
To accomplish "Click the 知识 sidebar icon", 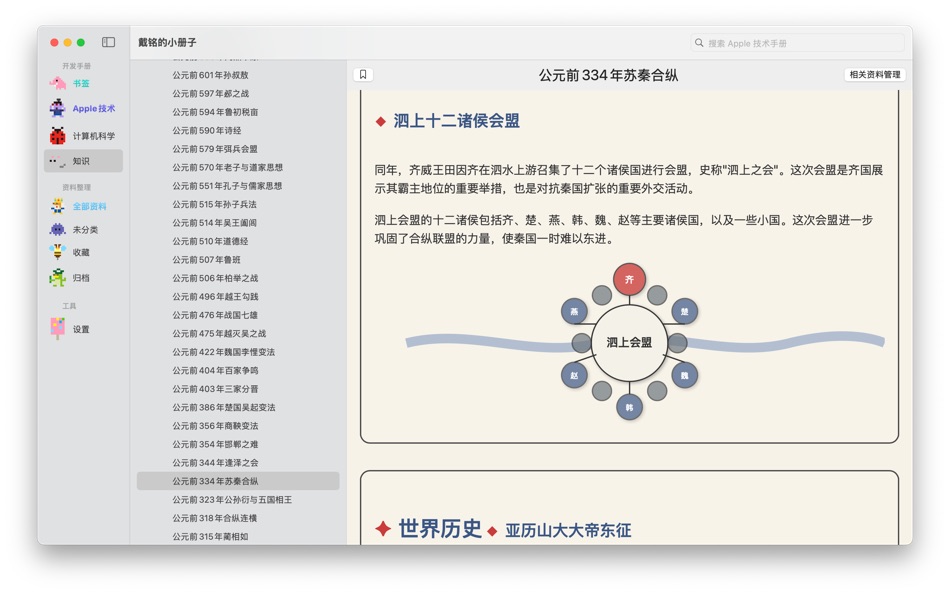I will (x=57, y=159).
